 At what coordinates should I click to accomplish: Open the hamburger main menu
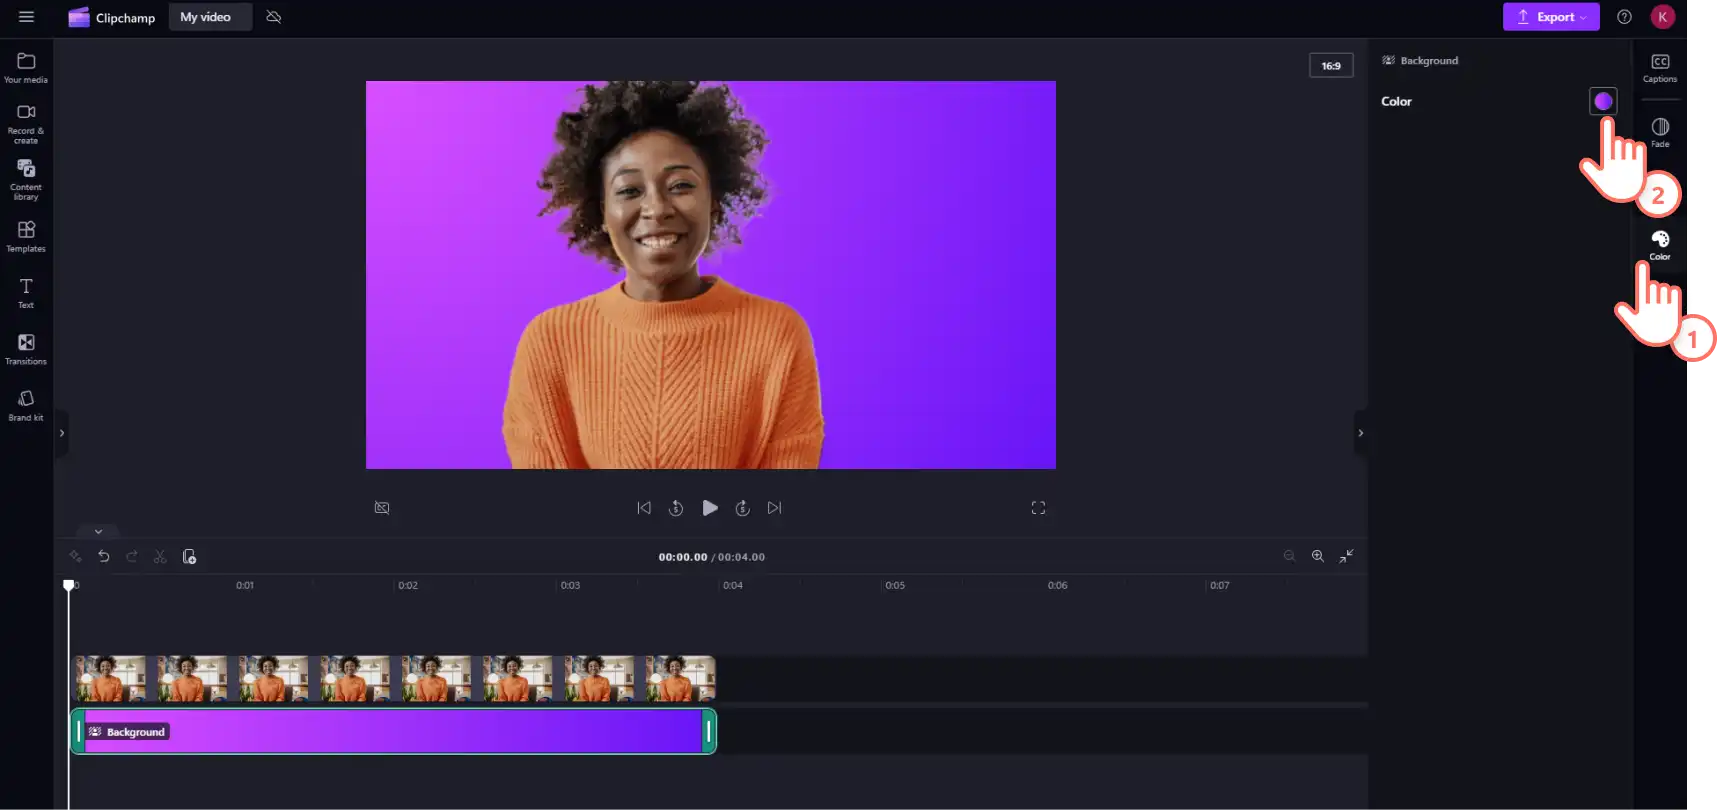tap(26, 17)
